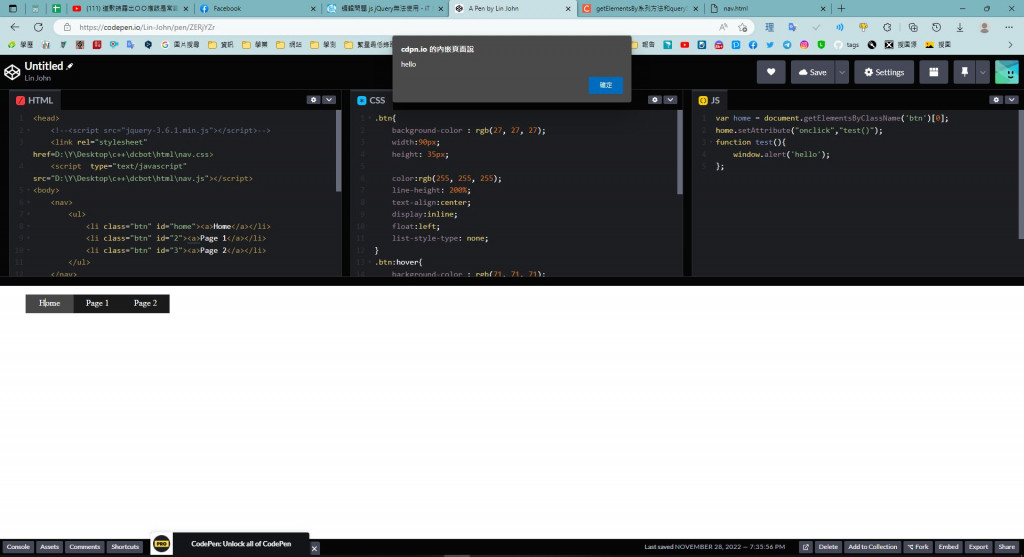
Task: Open the Export menu
Action: point(978,547)
